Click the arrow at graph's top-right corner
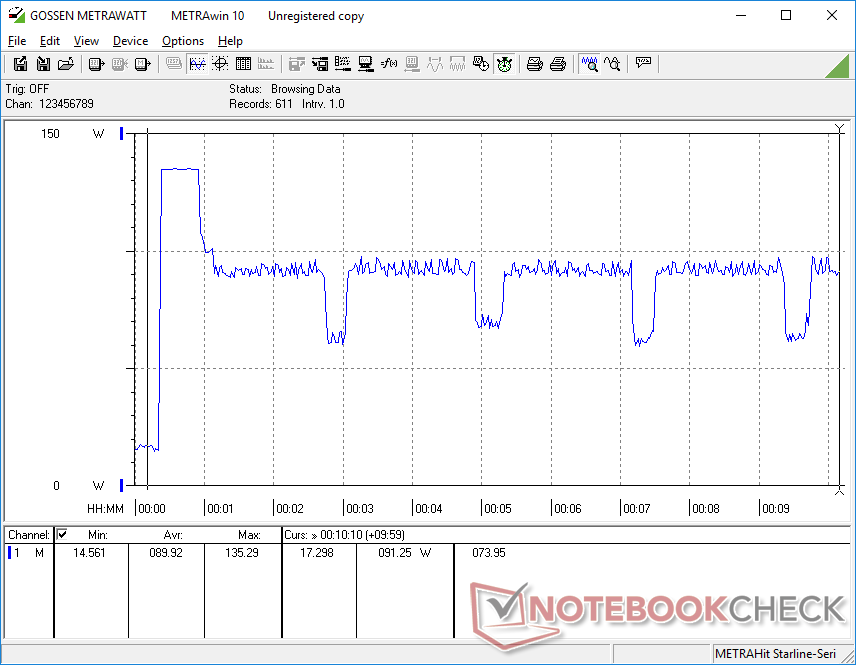This screenshot has width=856, height=665. coord(840,129)
